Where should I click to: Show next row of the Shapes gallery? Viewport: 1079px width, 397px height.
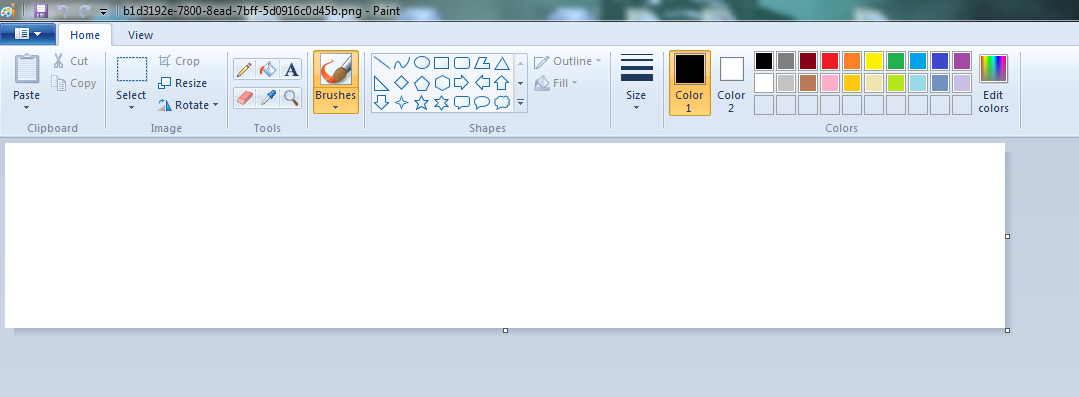[x=521, y=83]
